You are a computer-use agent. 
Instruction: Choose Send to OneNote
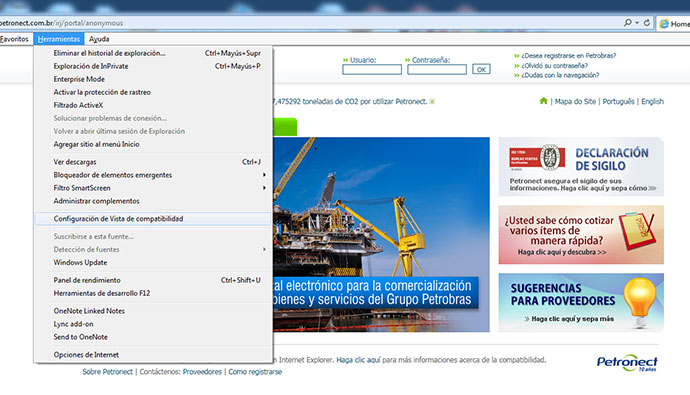[x=153, y=337]
